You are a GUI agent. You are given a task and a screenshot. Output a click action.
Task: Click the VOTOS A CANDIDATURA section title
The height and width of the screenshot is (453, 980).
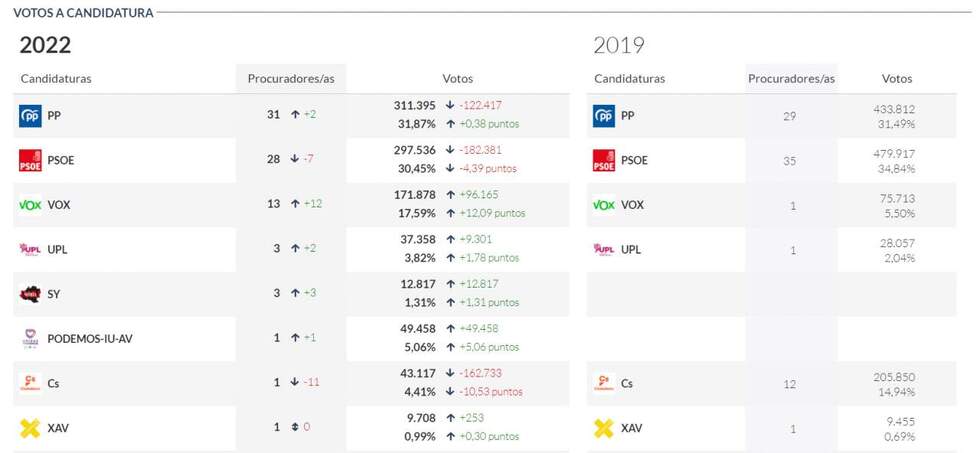(x=83, y=13)
